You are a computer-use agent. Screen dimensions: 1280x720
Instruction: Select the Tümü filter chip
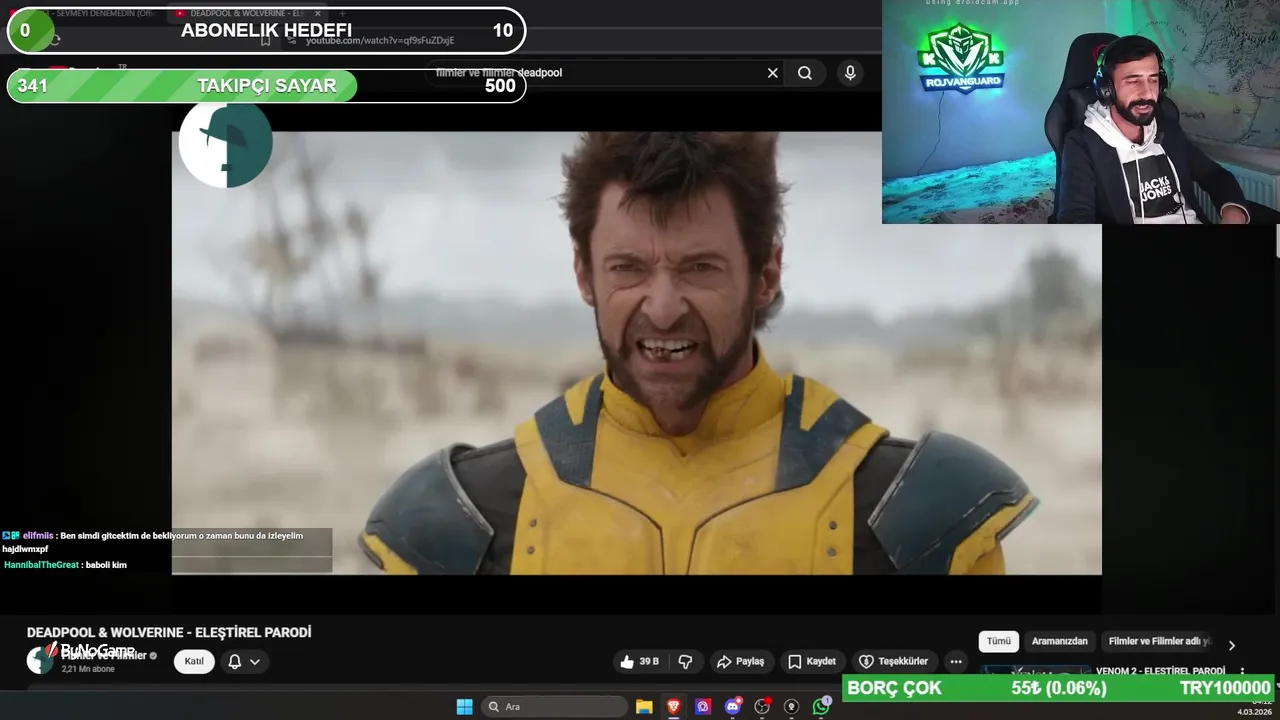(x=998, y=641)
